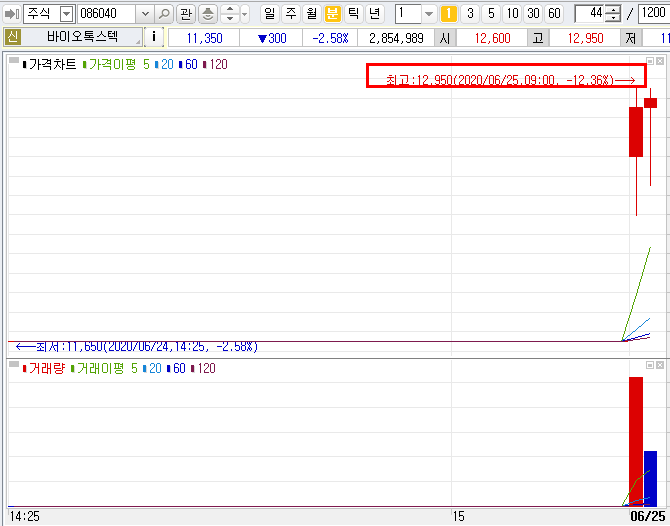Switch chart to weekly 주 period

point(291,14)
